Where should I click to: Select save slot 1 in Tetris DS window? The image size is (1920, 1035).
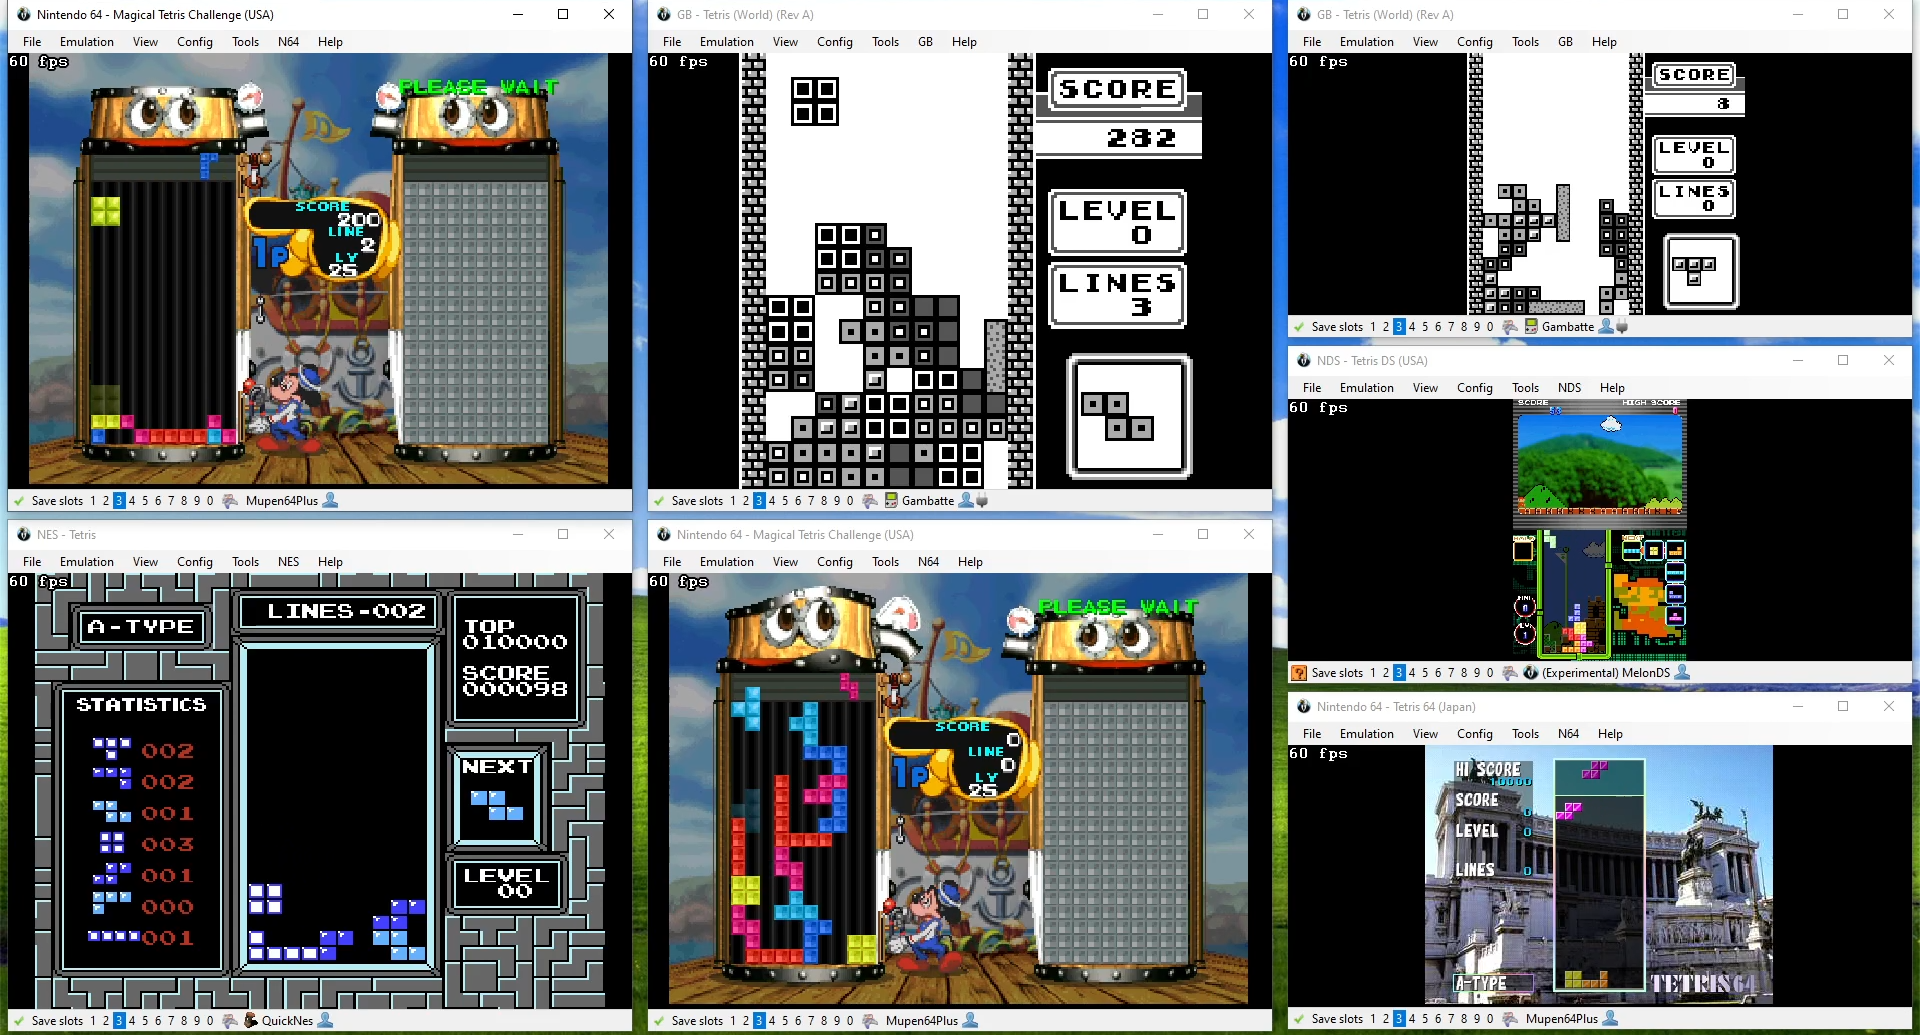(1373, 673)
